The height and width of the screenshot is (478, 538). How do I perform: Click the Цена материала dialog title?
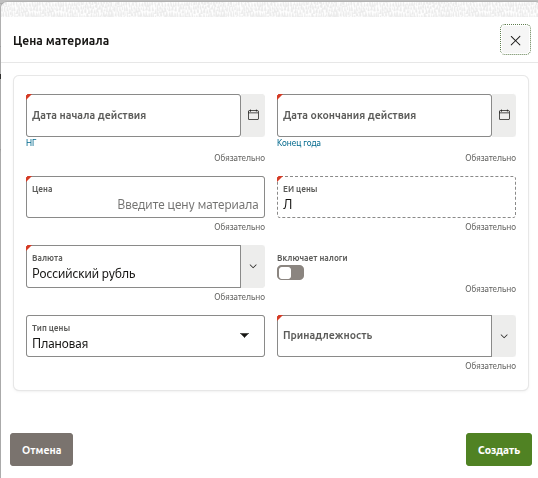point(61,41)
